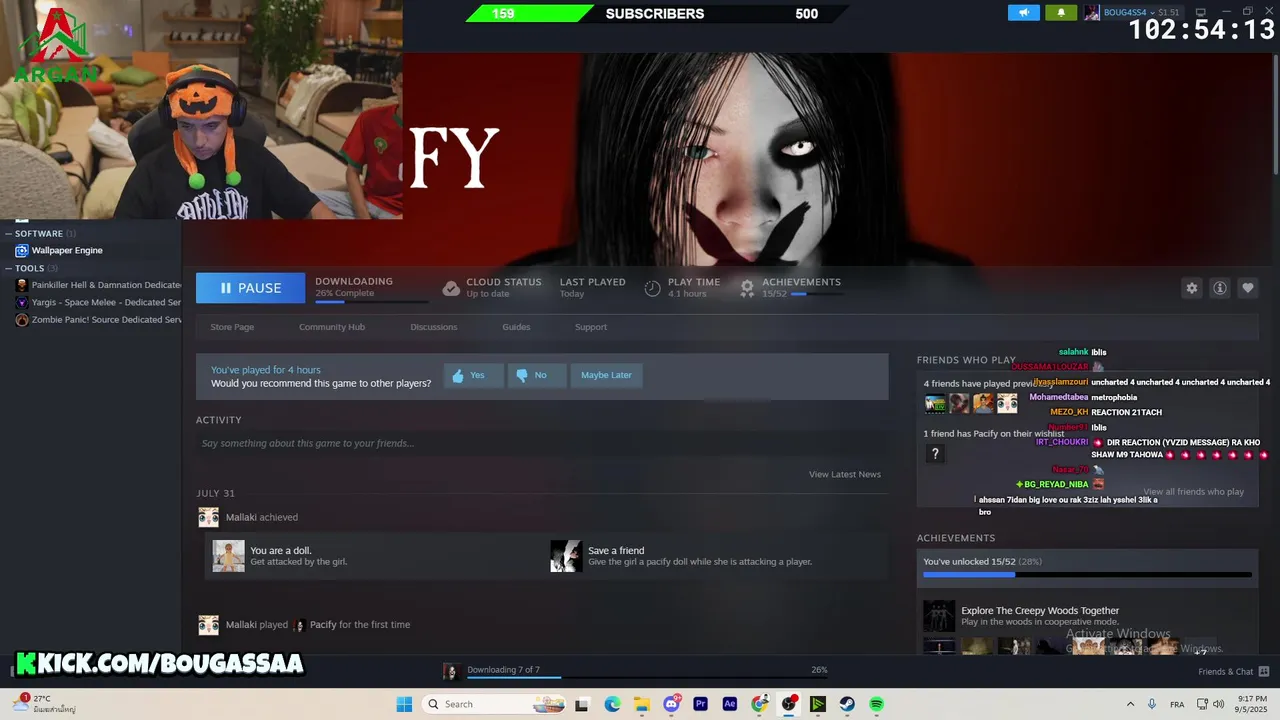Select Painkiller Hell & Damnation Dedicated Server
The width and height of the screenshot is (1280, 720).
(x=98, y=285)
